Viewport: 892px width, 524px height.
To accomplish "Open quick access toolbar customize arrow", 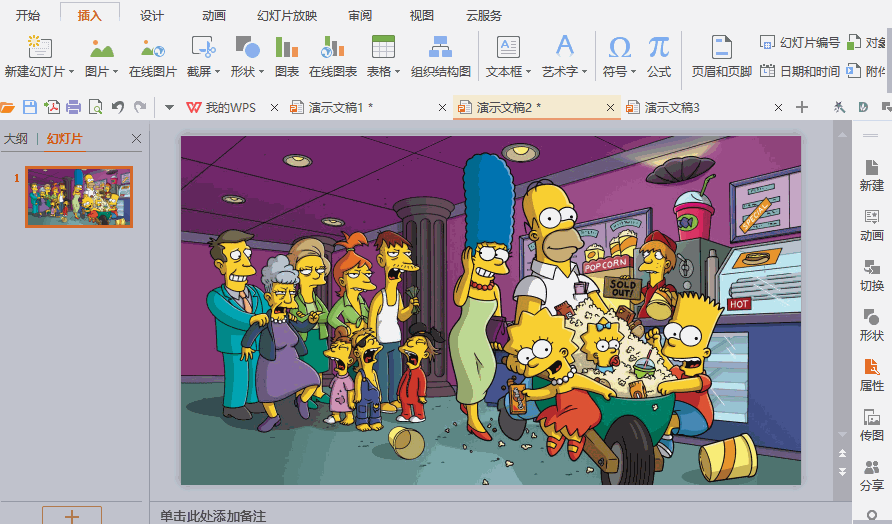I will pos(169,107).
